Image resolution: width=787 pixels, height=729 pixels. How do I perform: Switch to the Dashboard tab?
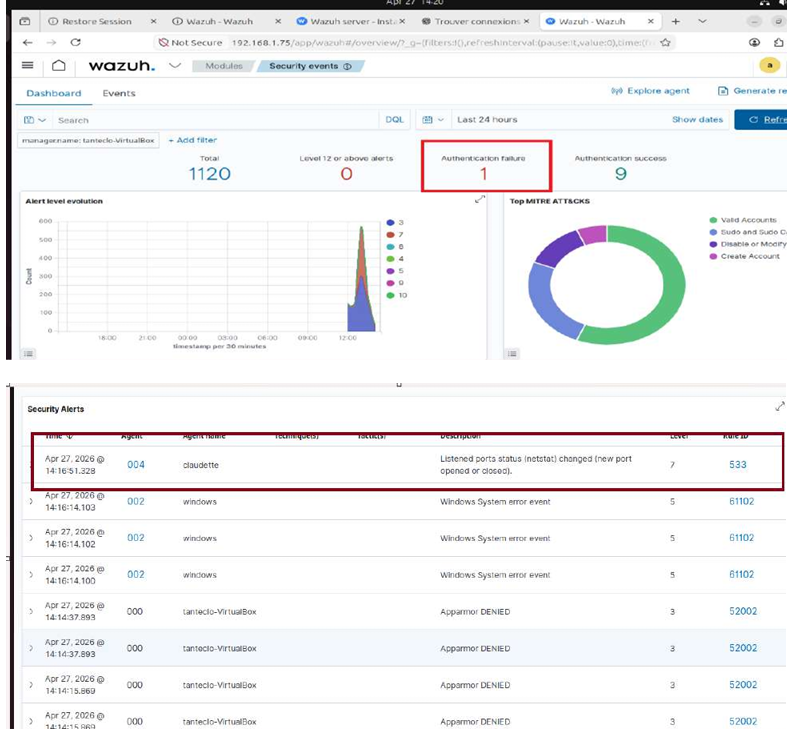[x=54, y=93]
